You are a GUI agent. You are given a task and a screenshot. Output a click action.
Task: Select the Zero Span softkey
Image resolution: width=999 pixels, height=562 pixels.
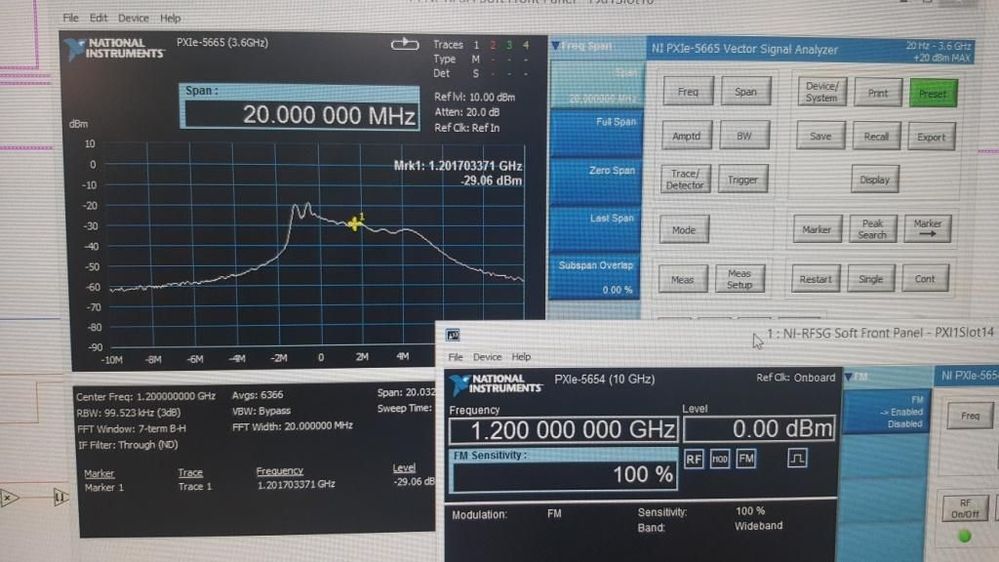click(x=596, y=181)
